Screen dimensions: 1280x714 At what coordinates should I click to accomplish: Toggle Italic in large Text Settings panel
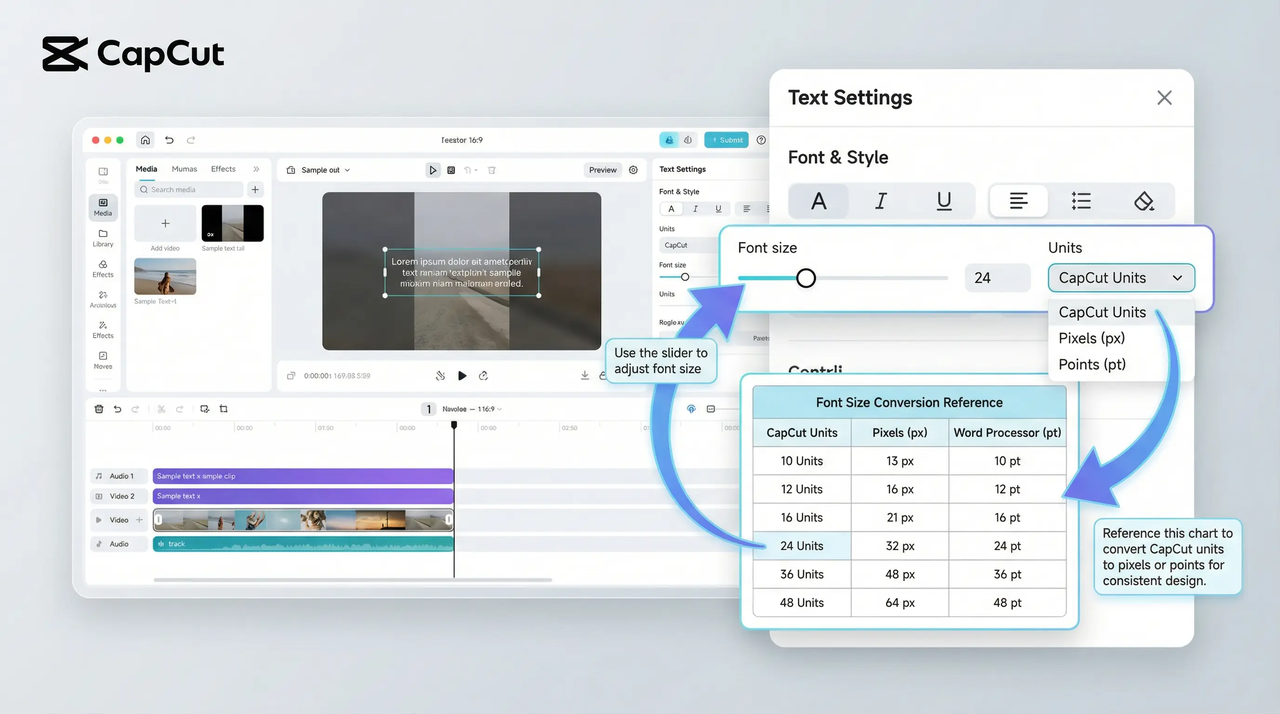click(x=881, y=201)
